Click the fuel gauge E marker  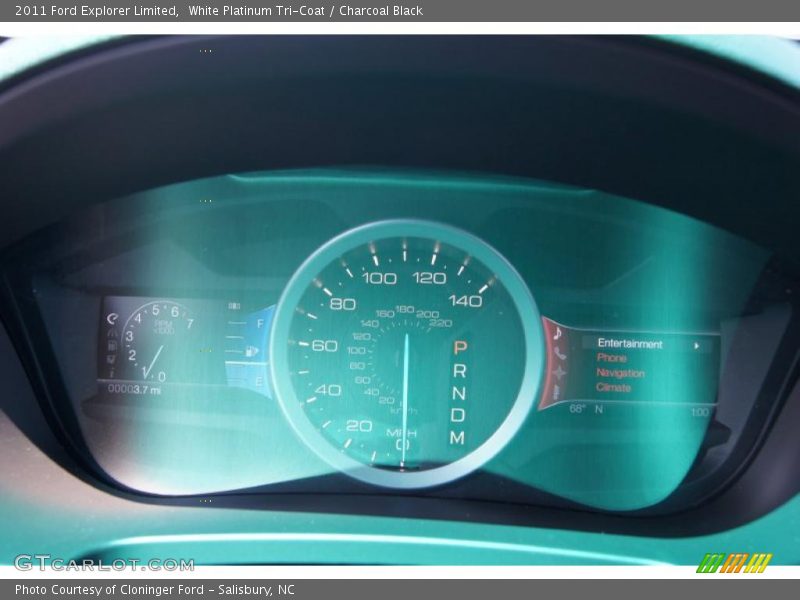(259, 381)
